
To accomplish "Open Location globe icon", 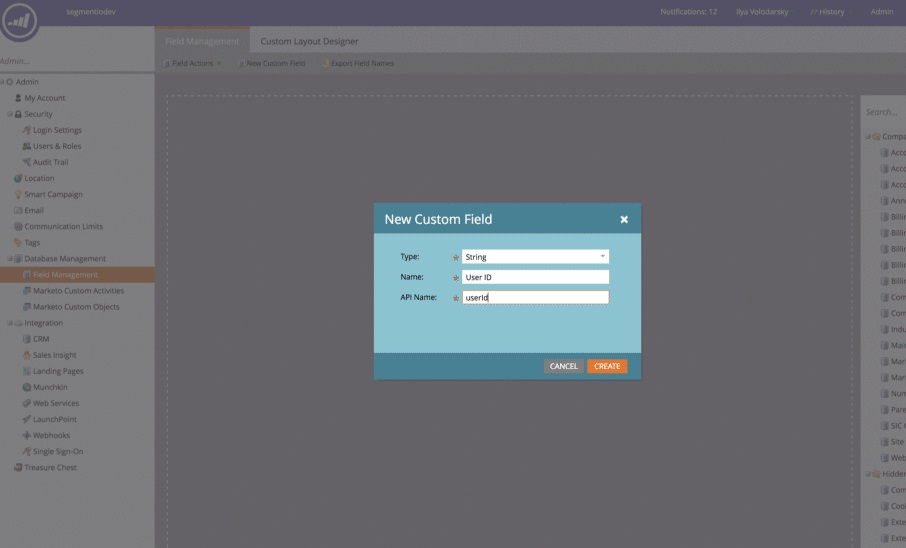I will 18,178.
